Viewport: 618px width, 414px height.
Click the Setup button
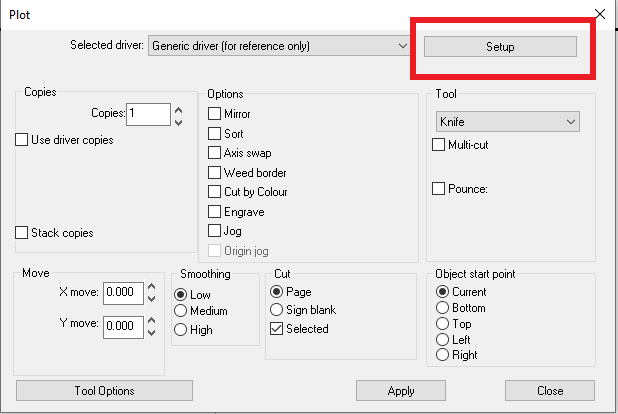tap(500, 47)
